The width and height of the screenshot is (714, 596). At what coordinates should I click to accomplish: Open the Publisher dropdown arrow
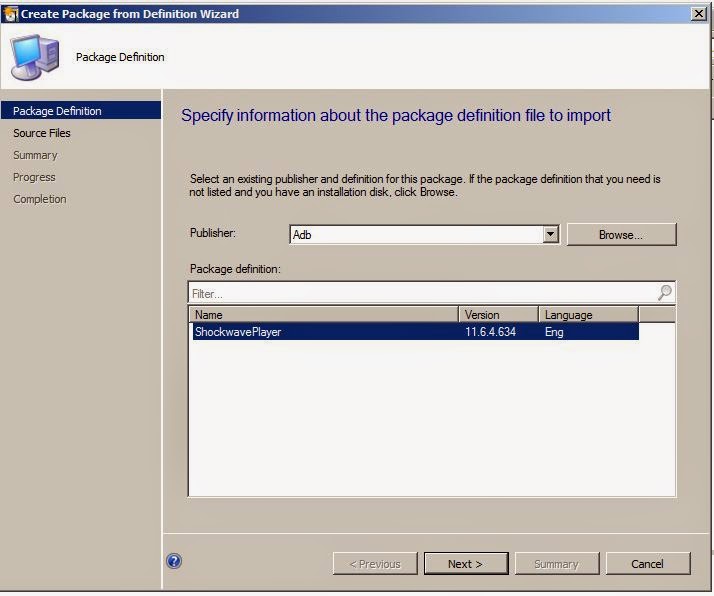[551, 234]
